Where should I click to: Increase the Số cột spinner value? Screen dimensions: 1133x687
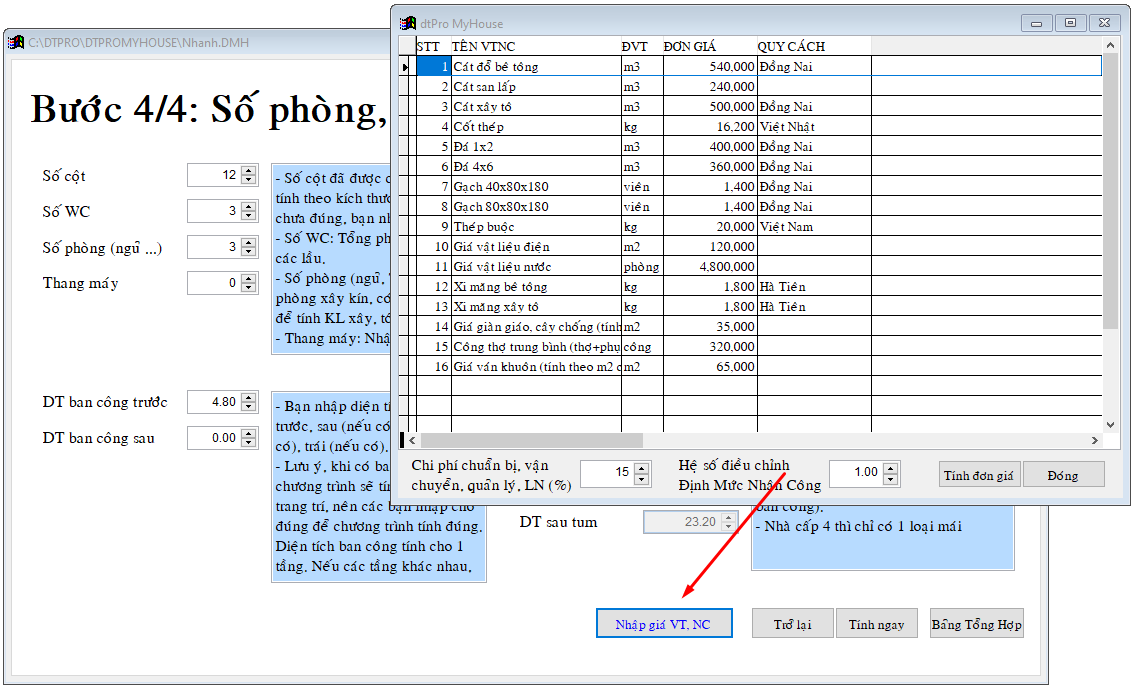(x=249, y=171)
